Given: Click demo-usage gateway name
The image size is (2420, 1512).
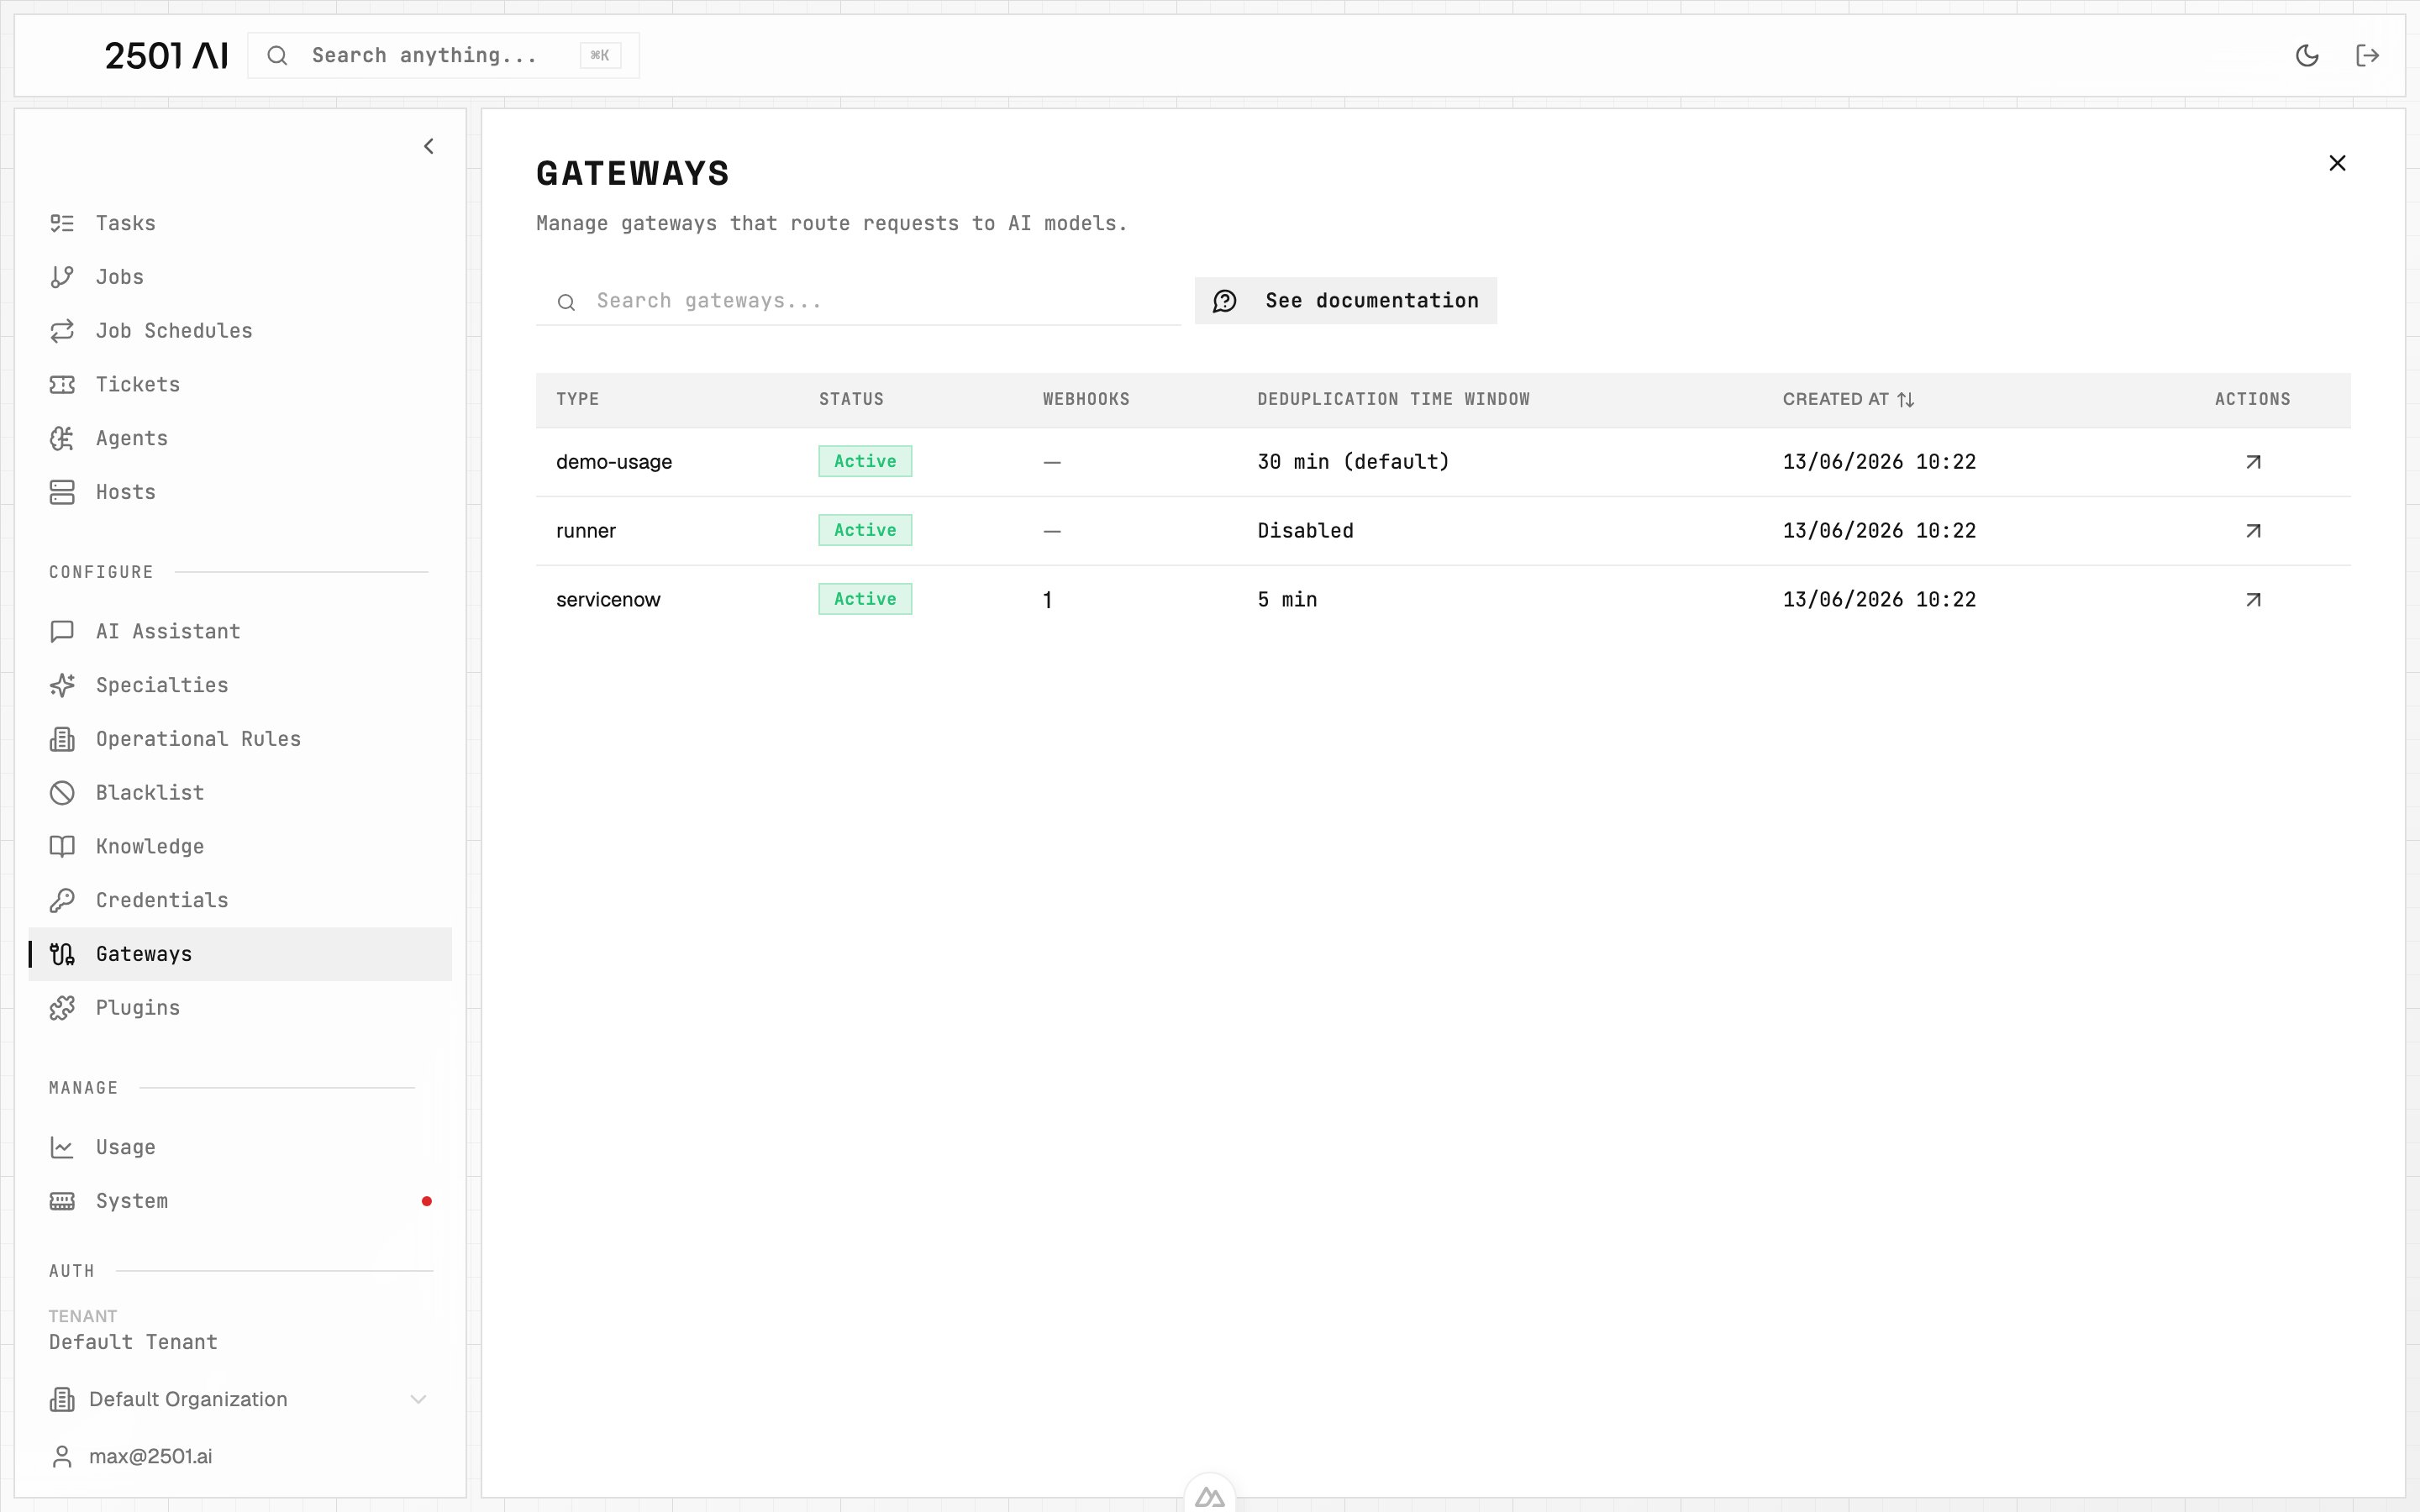Looking at the screenshot, I should coord(614,462).
